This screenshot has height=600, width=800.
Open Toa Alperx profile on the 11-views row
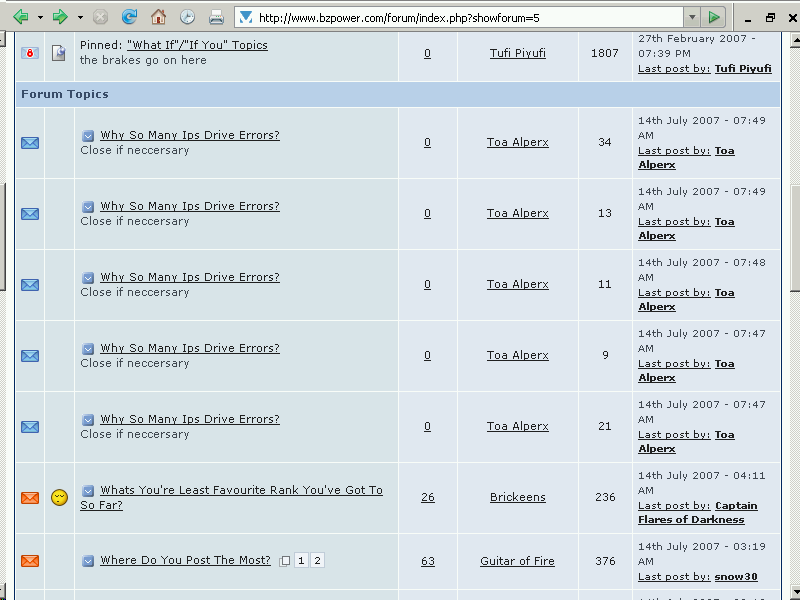click(x=518, y=284)
